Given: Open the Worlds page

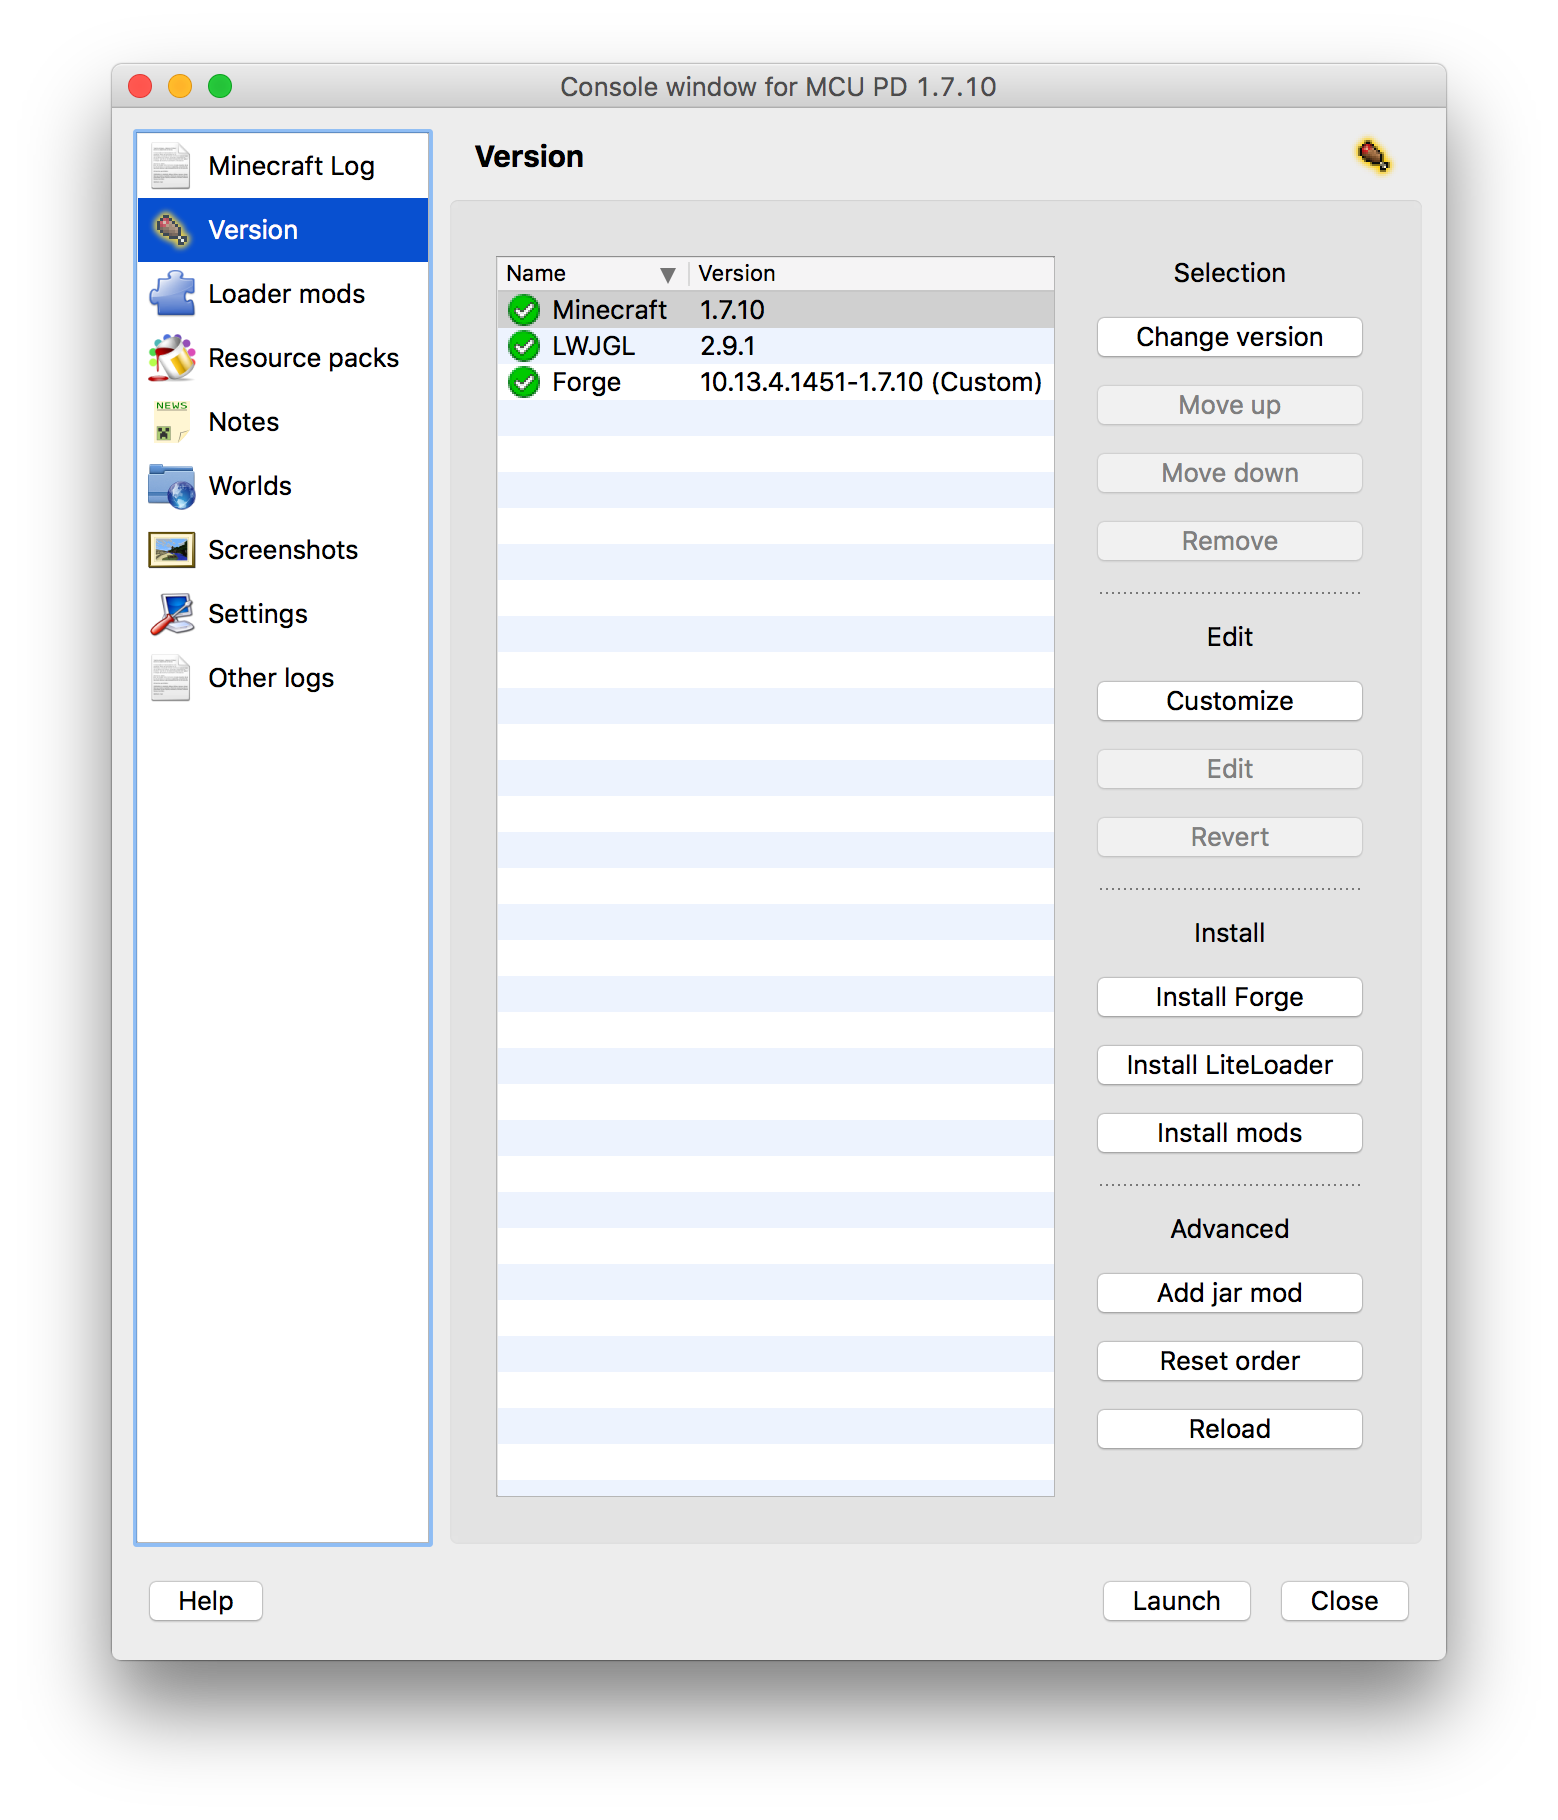Looking at the screenshot, I should (250, 486).
